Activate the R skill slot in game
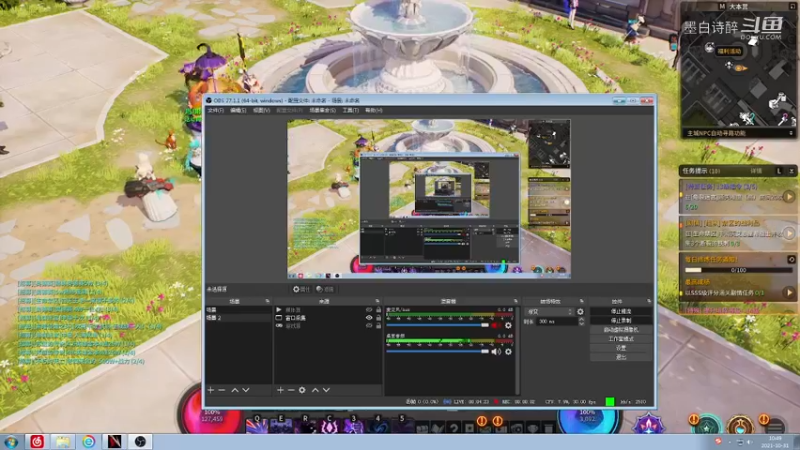Screen dimensions: 800x450 305,425
